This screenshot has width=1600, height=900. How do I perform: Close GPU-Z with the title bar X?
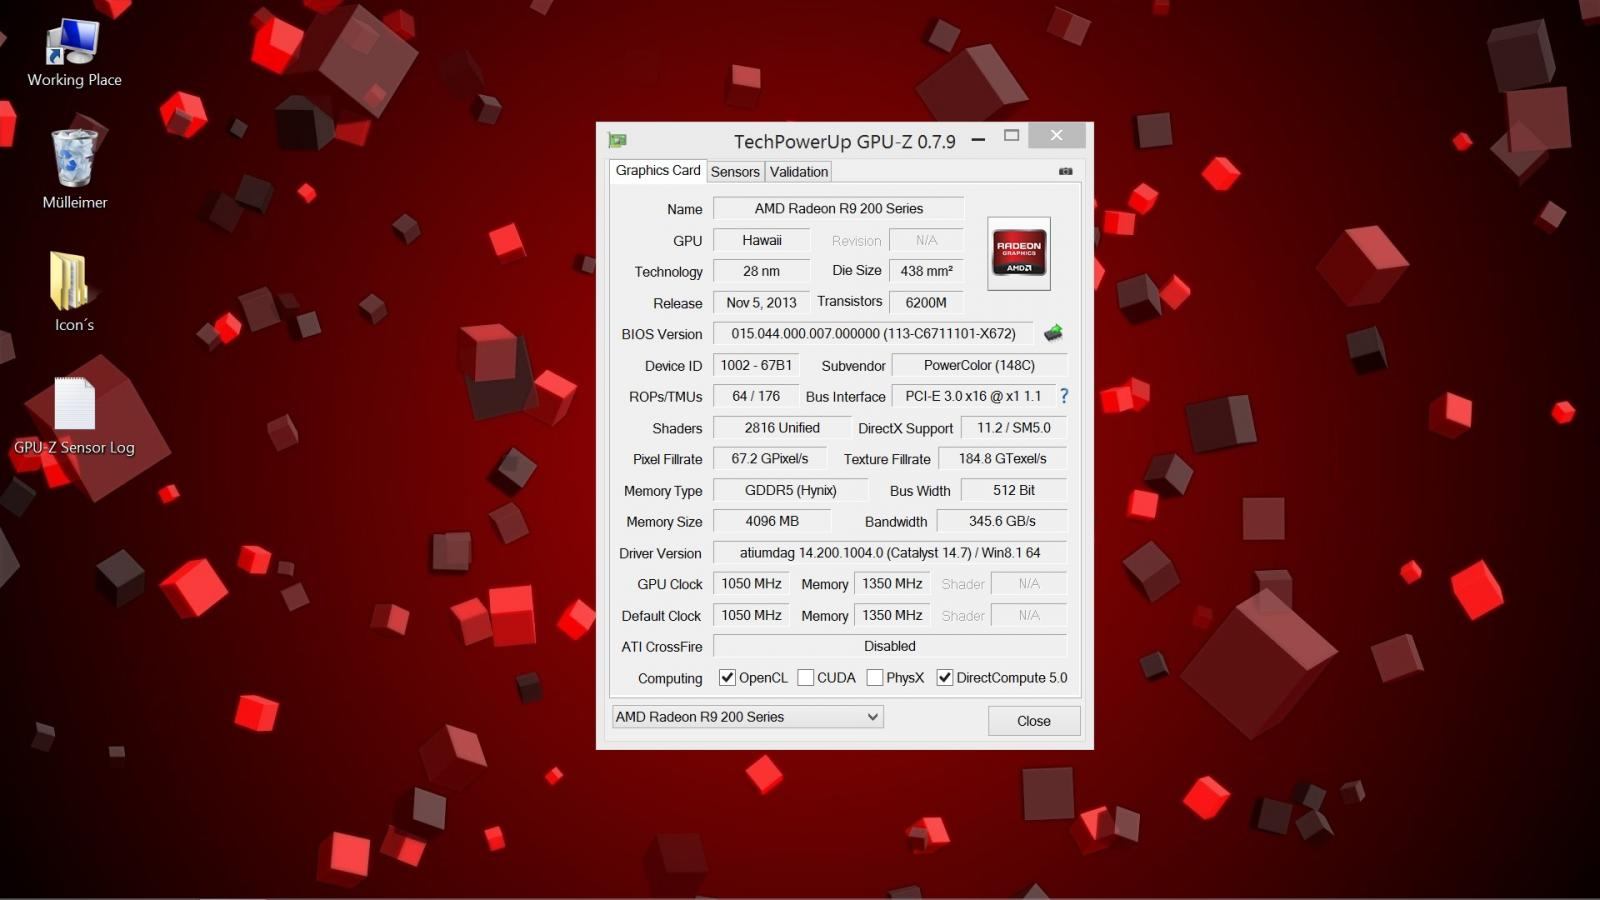coord(1057,135)
